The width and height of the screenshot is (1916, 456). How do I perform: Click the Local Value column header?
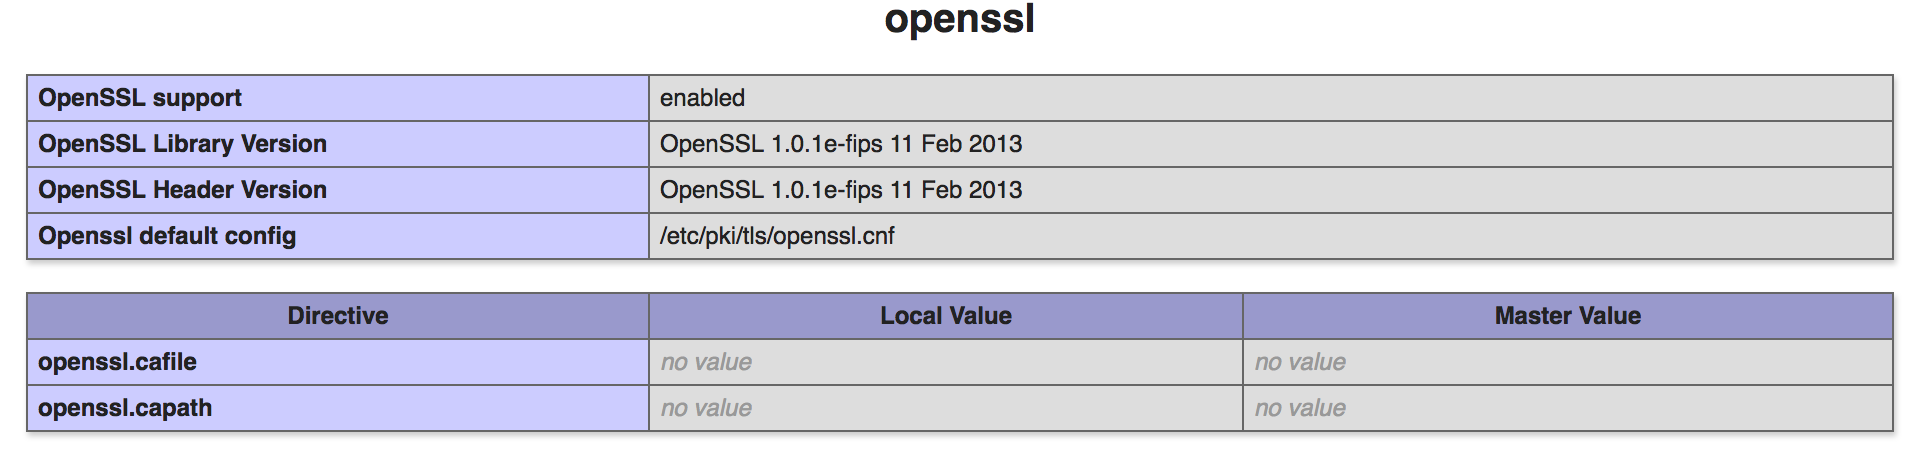tap(946, 316)
